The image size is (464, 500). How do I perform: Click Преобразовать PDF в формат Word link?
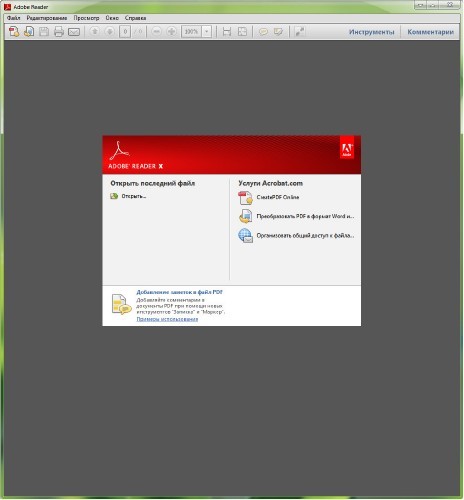pos(305,216)
